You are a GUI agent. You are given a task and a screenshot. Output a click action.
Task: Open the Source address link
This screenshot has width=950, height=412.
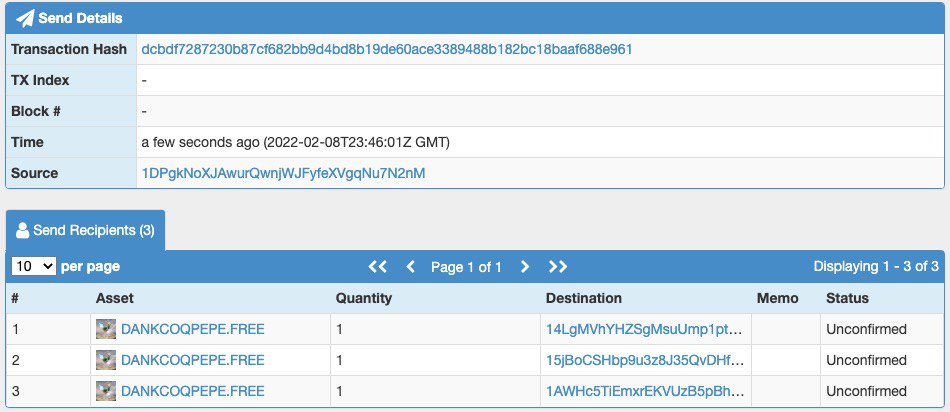(x=284, y=173)
